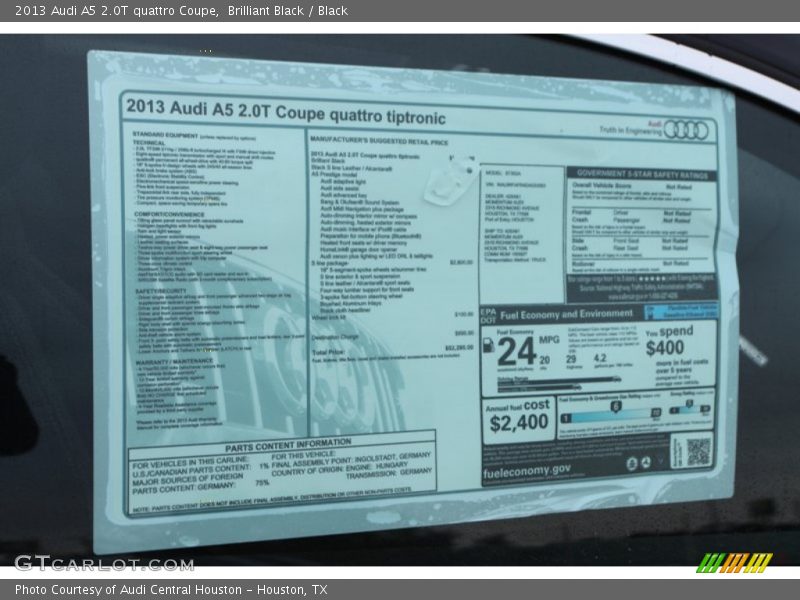The height and width of the screenshot is (600, 800).
Task: Click the Not Rated entry for Overall Vehicle Score
Action: coord(679,187)
